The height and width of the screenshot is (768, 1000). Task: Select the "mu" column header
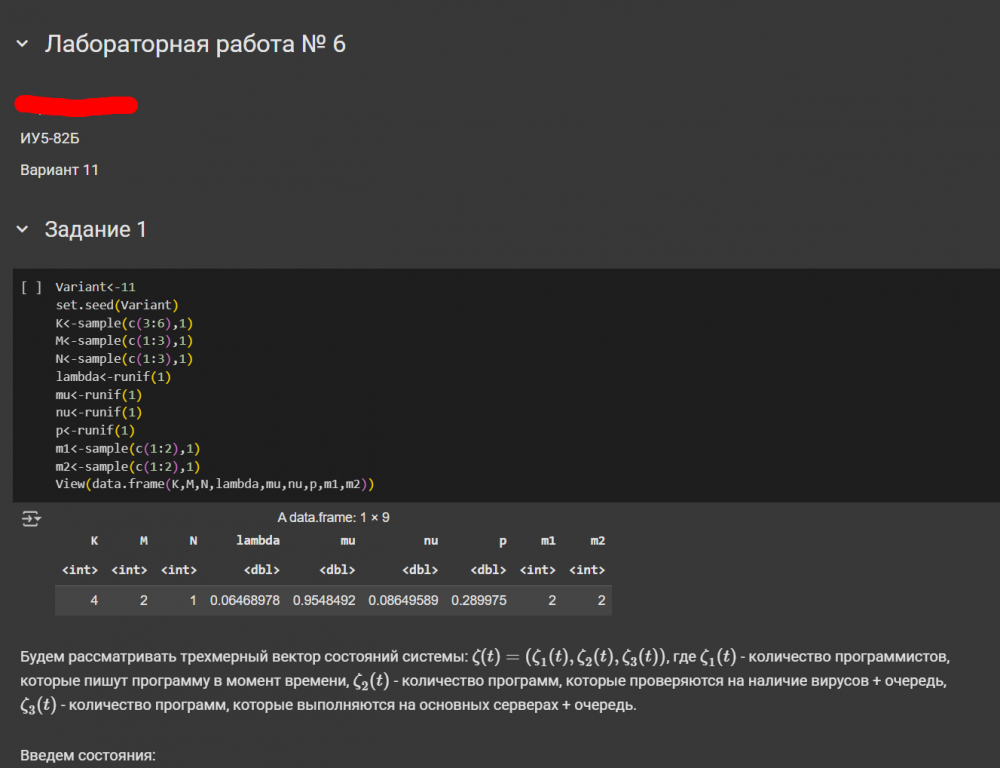point(348,540)
